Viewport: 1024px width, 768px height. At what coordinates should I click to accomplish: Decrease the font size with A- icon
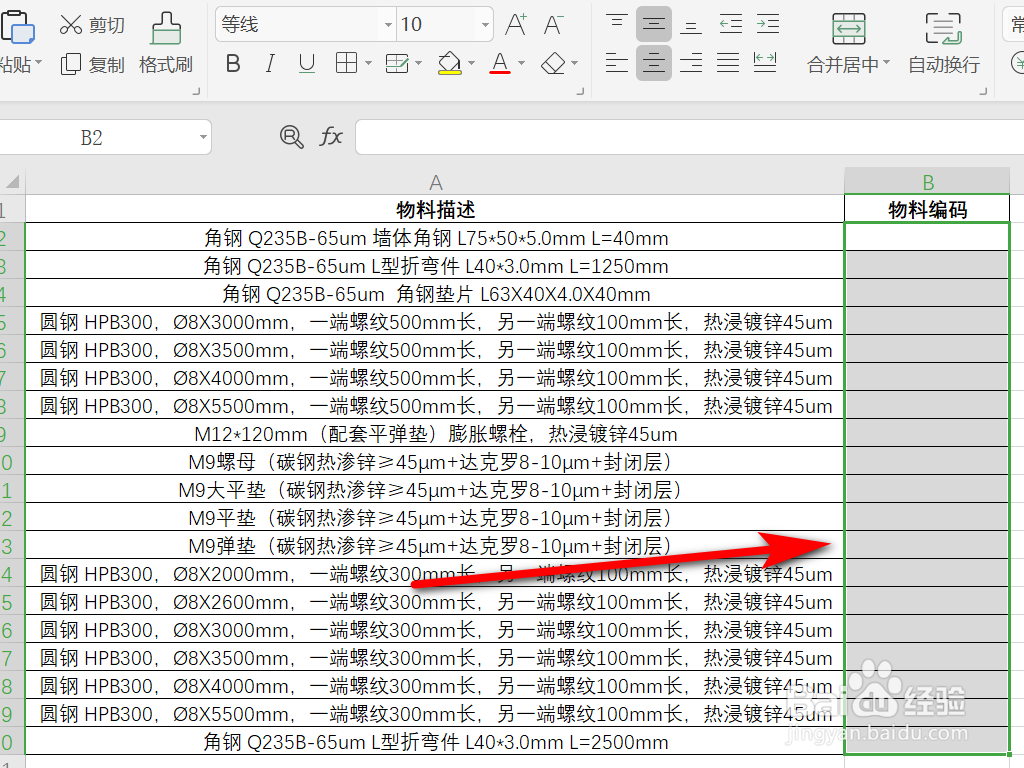point(555,25)
